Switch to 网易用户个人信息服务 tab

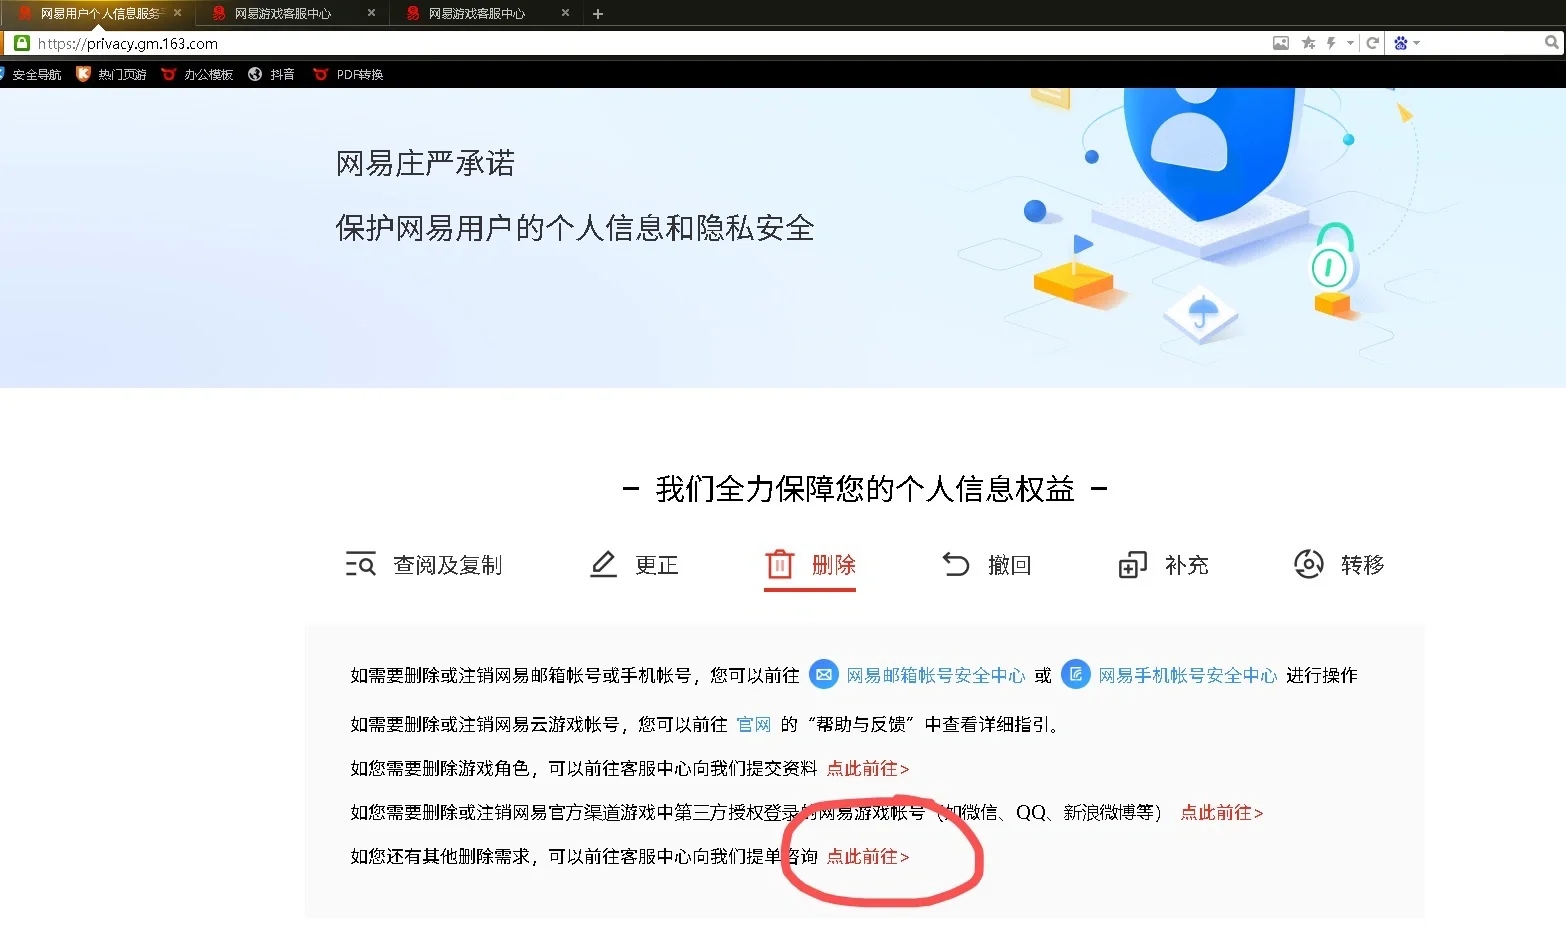pyautogui.click(x=100, y=14)
